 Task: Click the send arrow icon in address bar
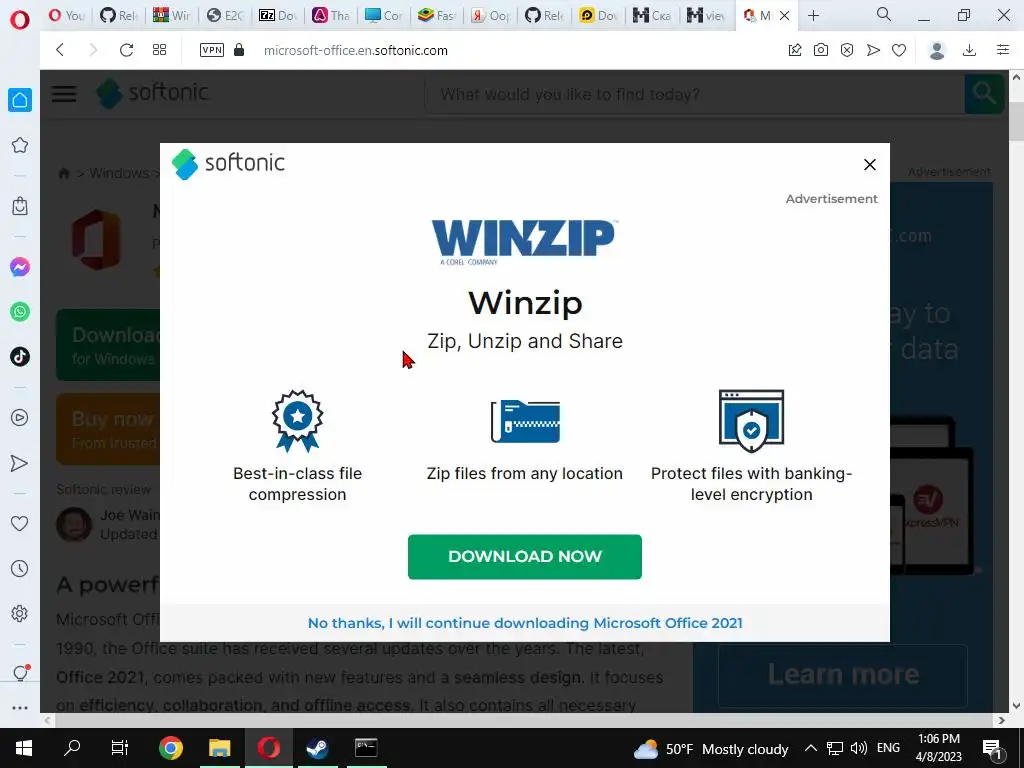(873, 50)
